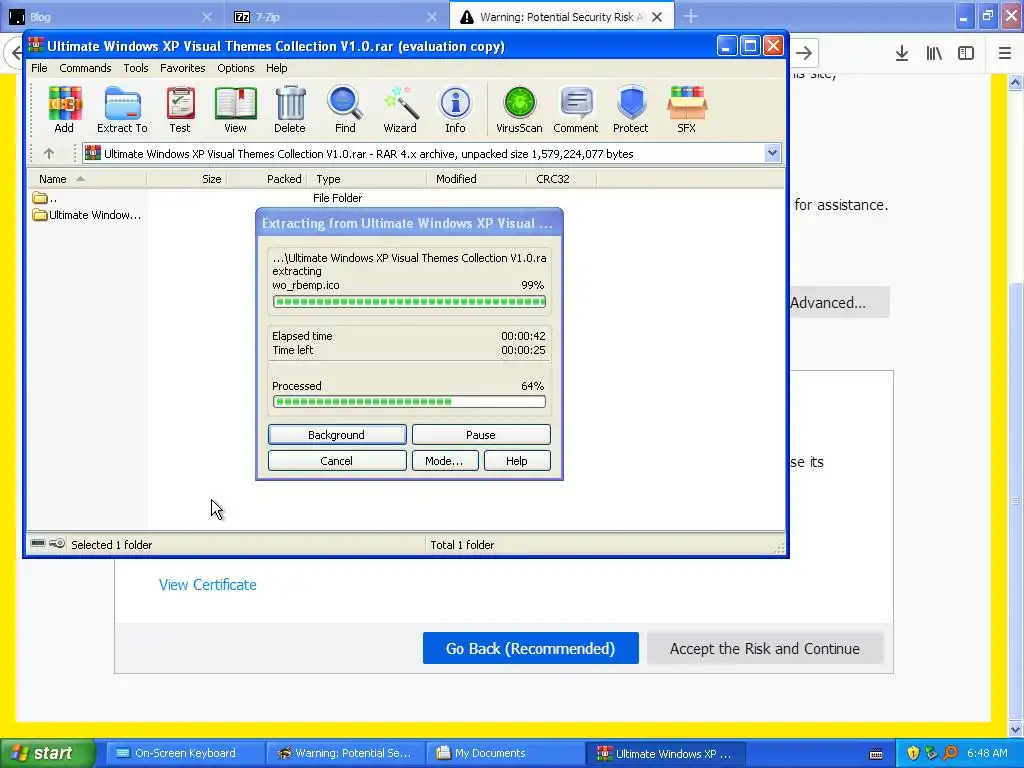Run the Test archive tool
Image resolution: width=1024 pixels, height=768 pixels.
coord(180,110)
